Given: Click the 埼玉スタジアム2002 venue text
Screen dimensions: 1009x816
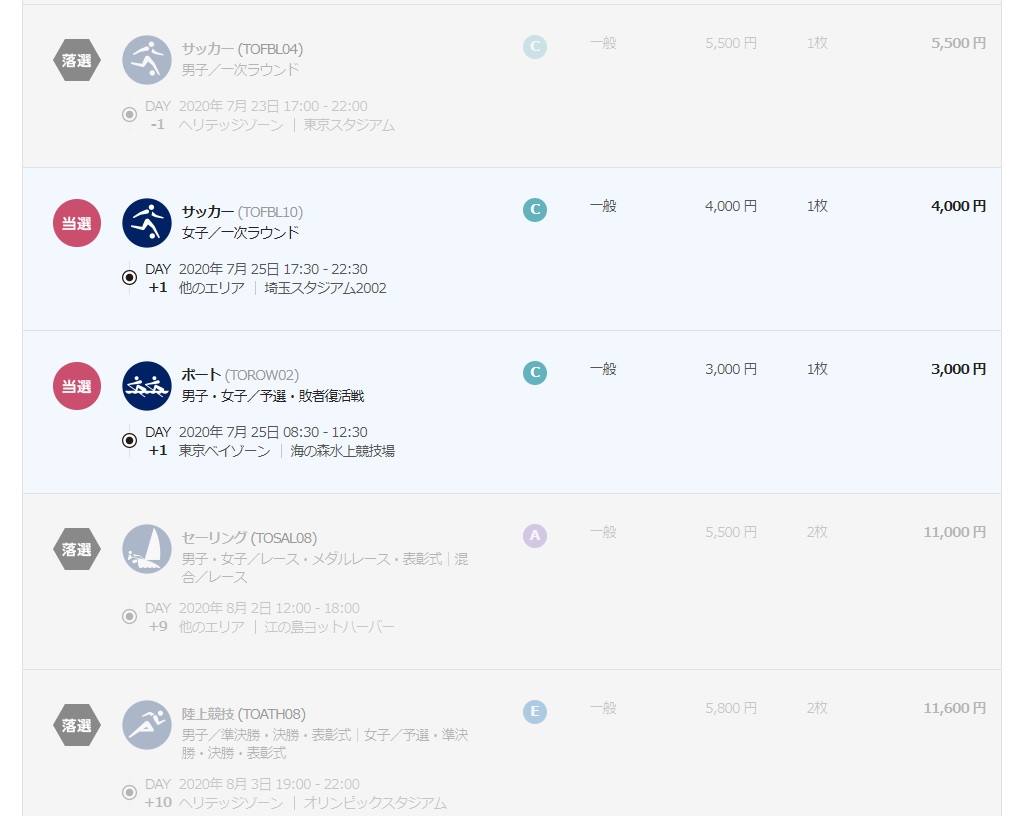Looking at the screenshot, I should click(326, 288).
